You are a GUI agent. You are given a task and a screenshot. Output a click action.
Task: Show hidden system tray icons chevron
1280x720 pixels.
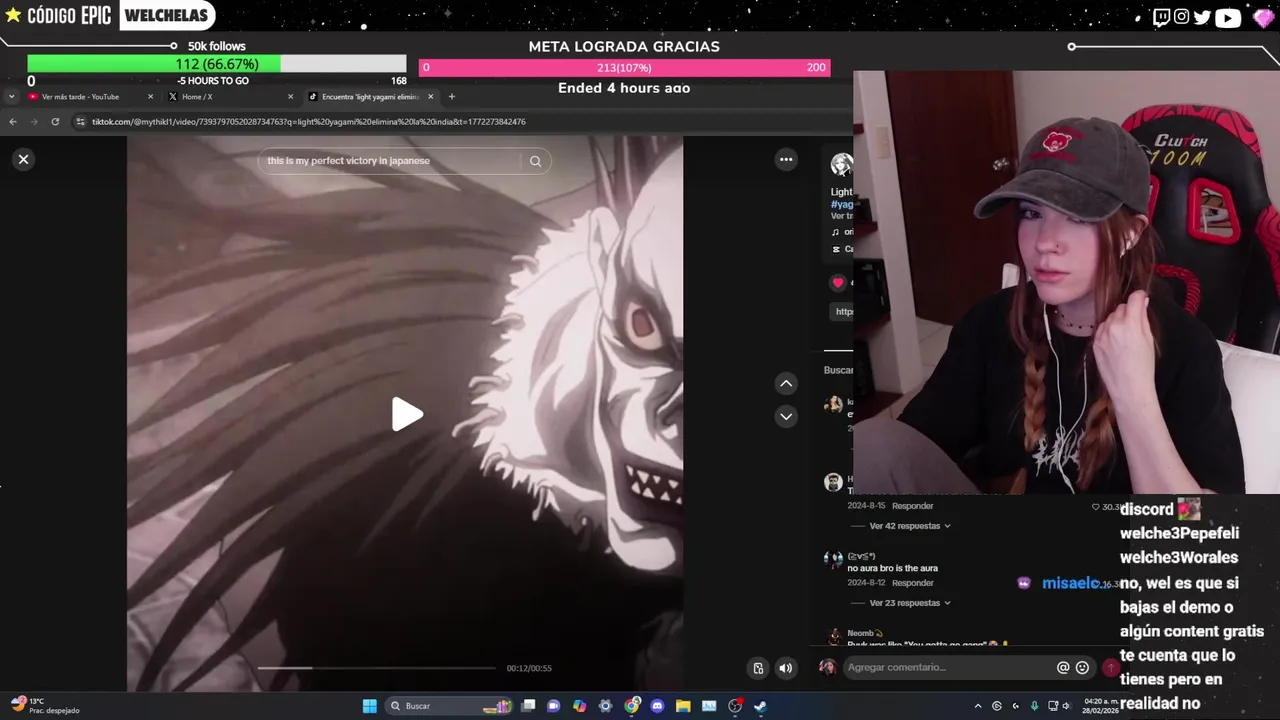pyautogui.click(x=978, y=706)
